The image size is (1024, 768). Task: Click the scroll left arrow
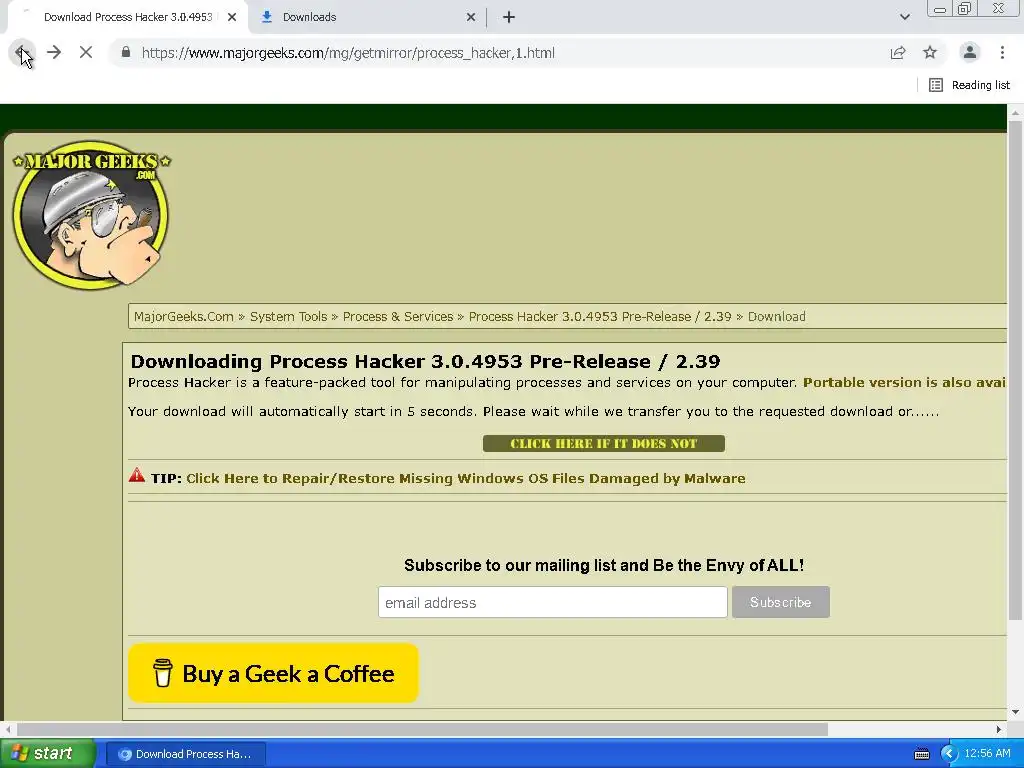pyautogui.click(x=8, y=729)
